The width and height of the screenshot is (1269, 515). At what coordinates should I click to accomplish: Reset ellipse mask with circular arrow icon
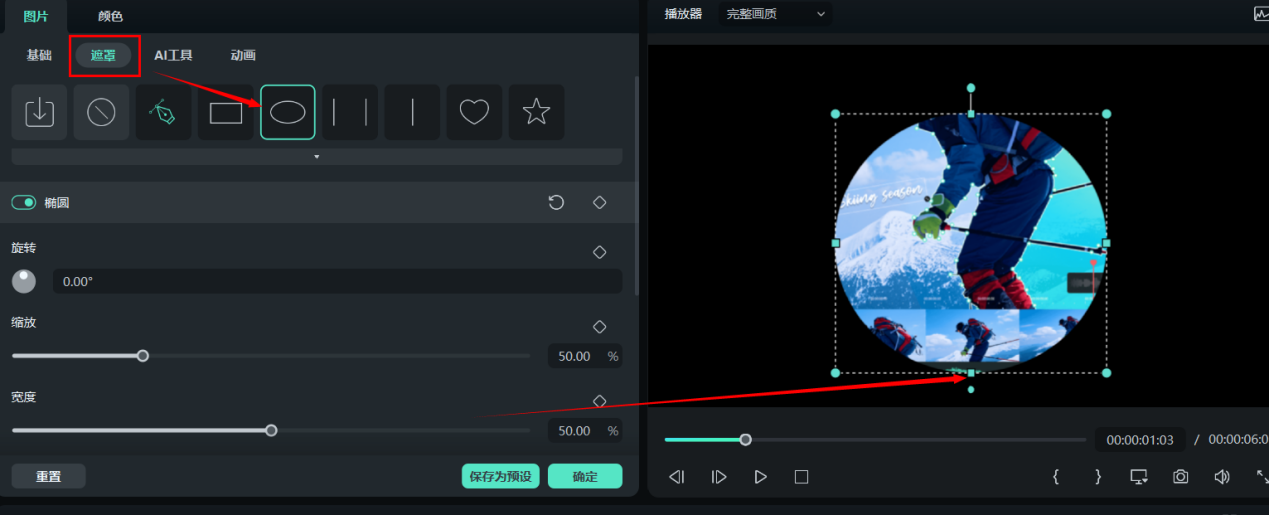[x=556, y=203]
